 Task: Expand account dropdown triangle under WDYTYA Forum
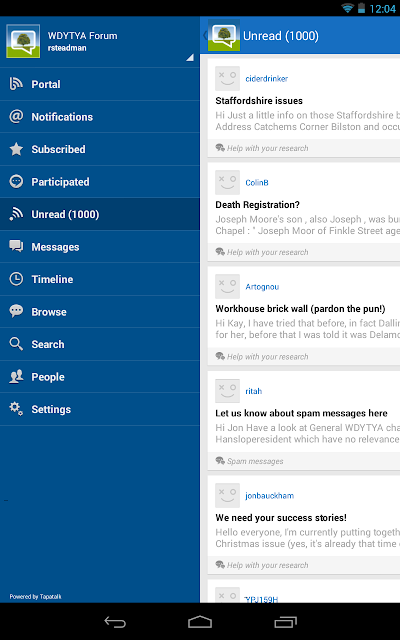click(x=190, y=58)
